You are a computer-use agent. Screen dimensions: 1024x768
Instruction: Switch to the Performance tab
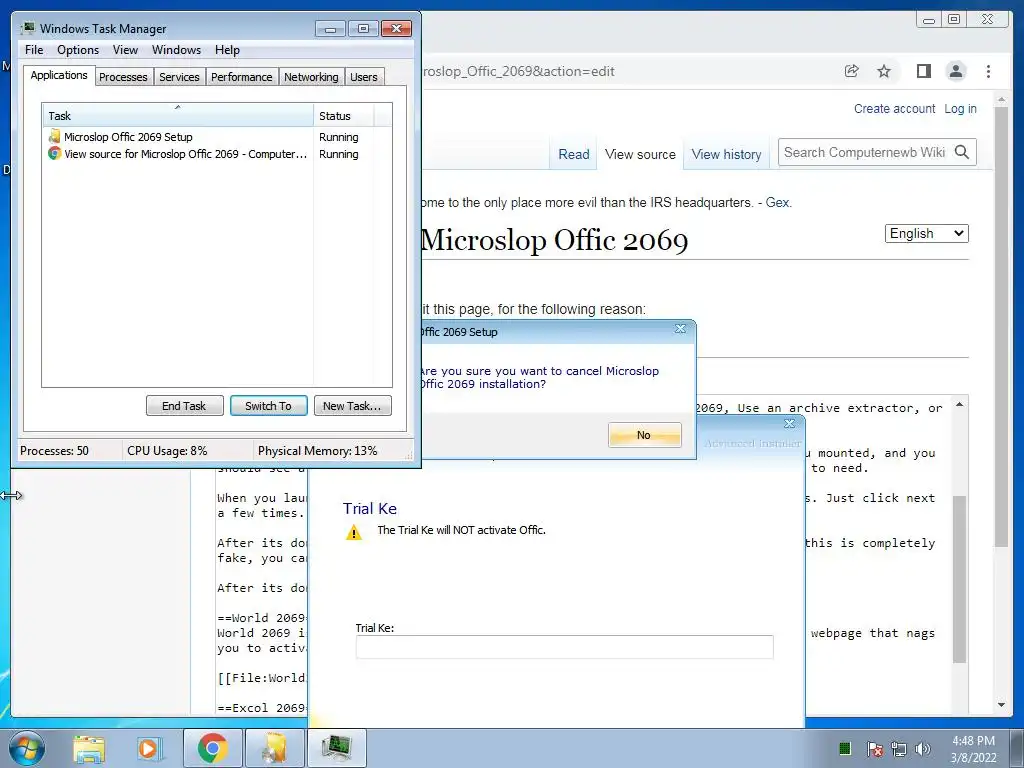click(x=242, y=77)
